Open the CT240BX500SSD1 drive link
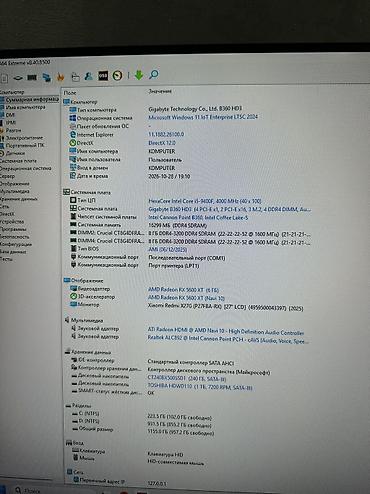 click(187, 379)
